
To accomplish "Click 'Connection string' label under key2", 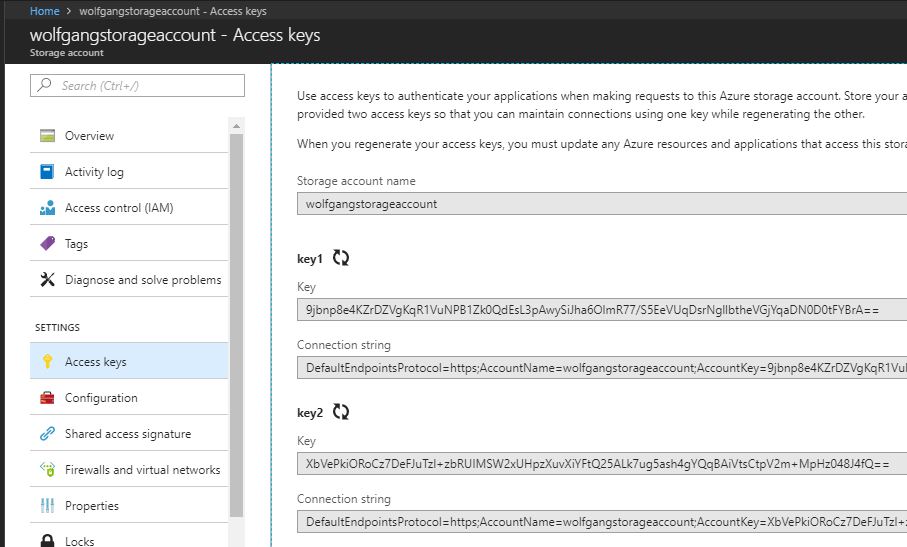I will point(344,499).
